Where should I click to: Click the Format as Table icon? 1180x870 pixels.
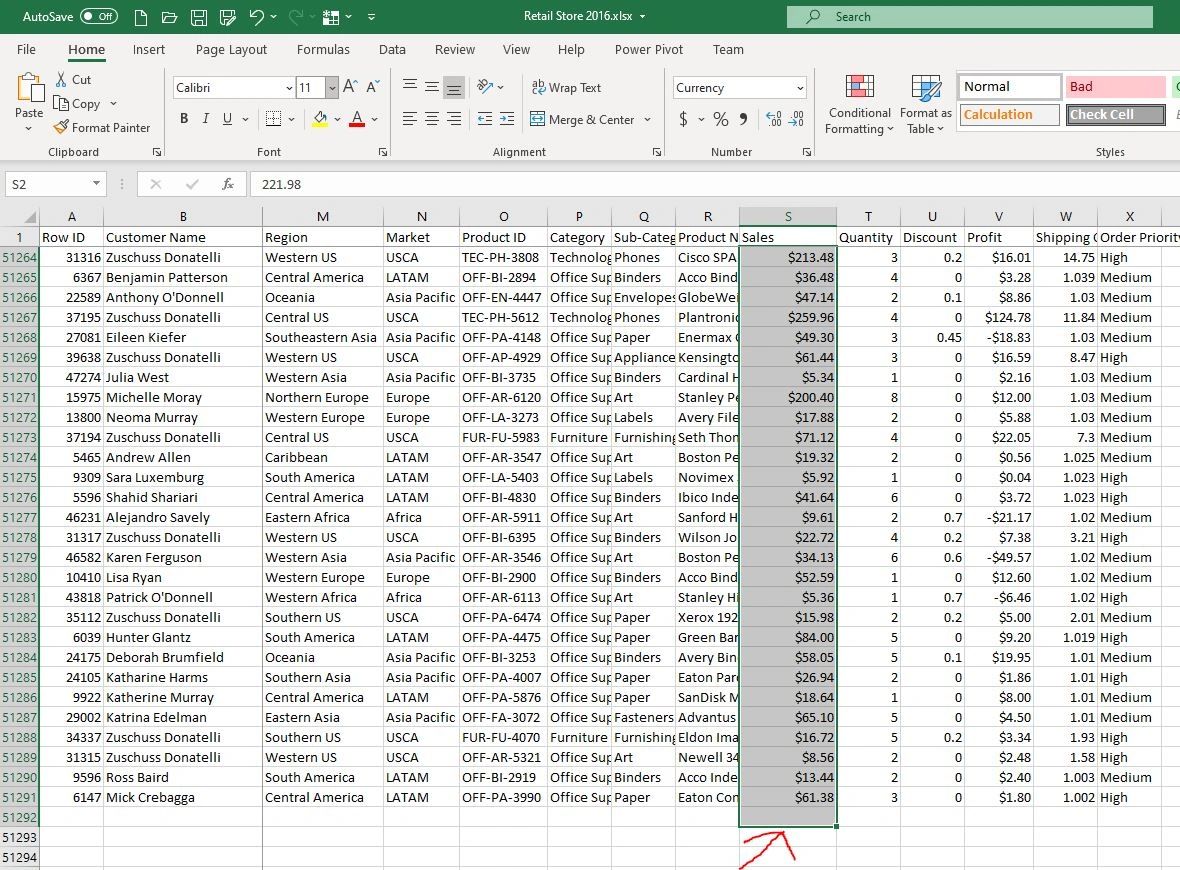coord(925,87)
